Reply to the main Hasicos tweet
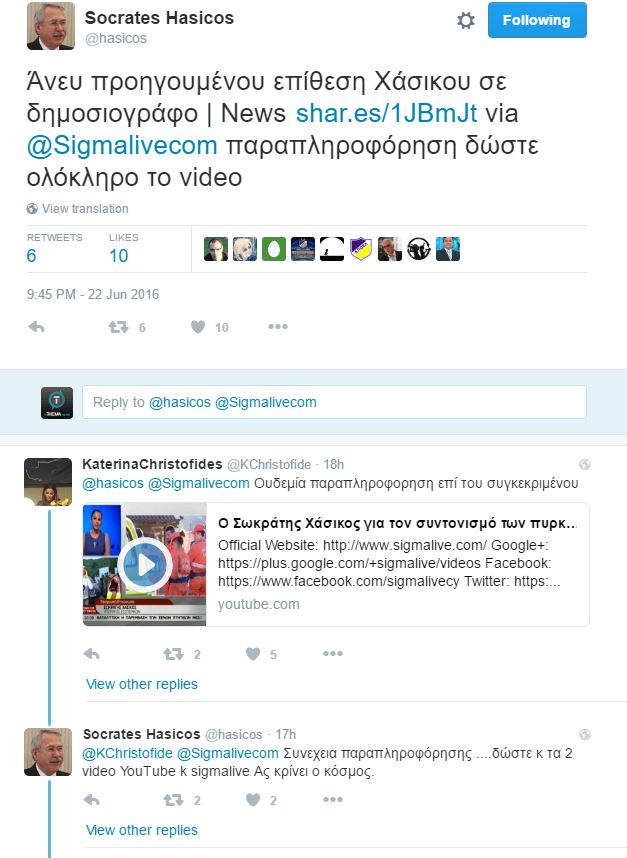 click(x=37, y=327)
